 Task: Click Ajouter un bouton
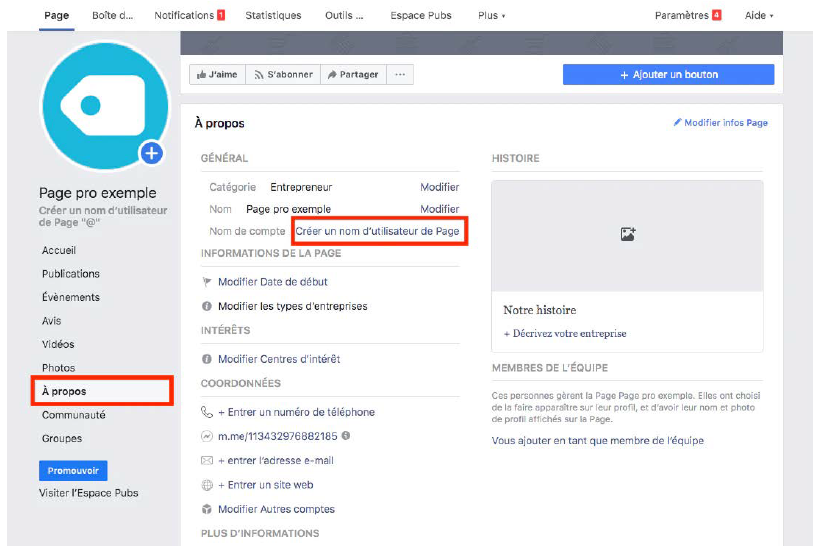click(669, 74)
